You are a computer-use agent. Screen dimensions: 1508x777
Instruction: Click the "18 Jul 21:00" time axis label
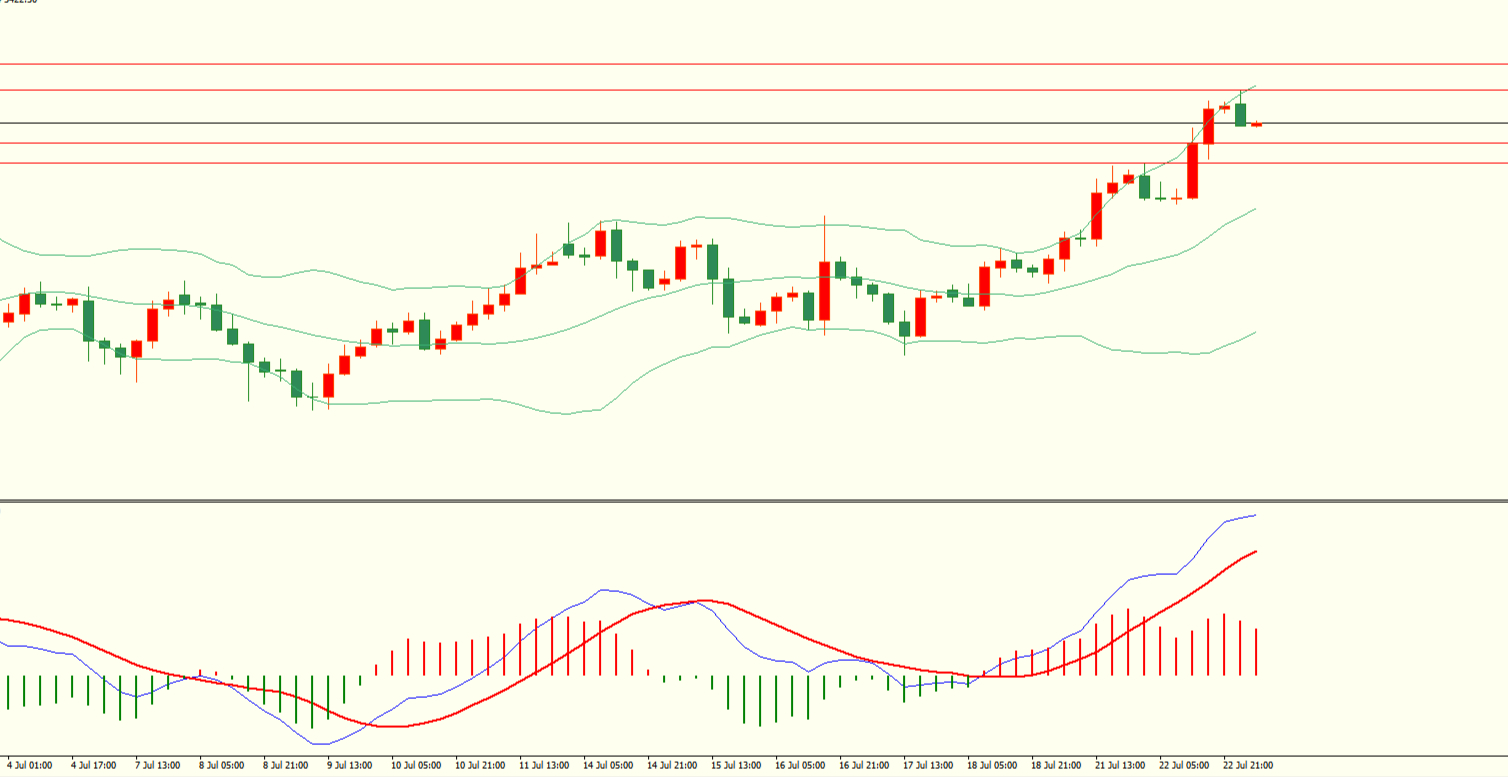(1056, 766)
